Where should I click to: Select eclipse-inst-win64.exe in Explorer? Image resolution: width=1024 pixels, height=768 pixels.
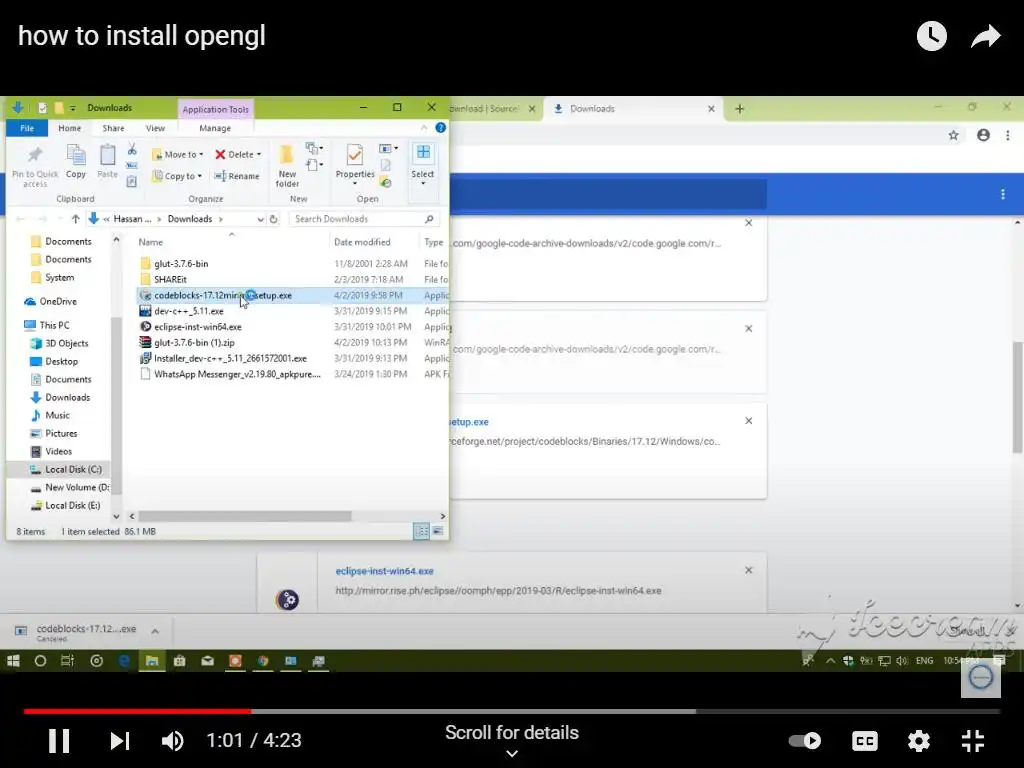pyautogui.click(x=198, y=327)
